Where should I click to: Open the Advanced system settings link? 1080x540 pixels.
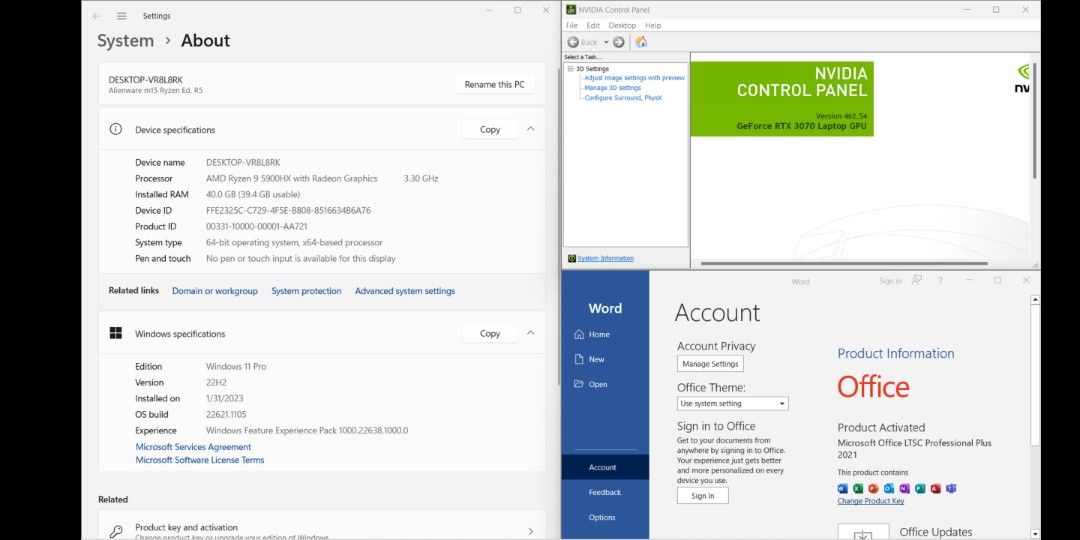tap(404, 291)
